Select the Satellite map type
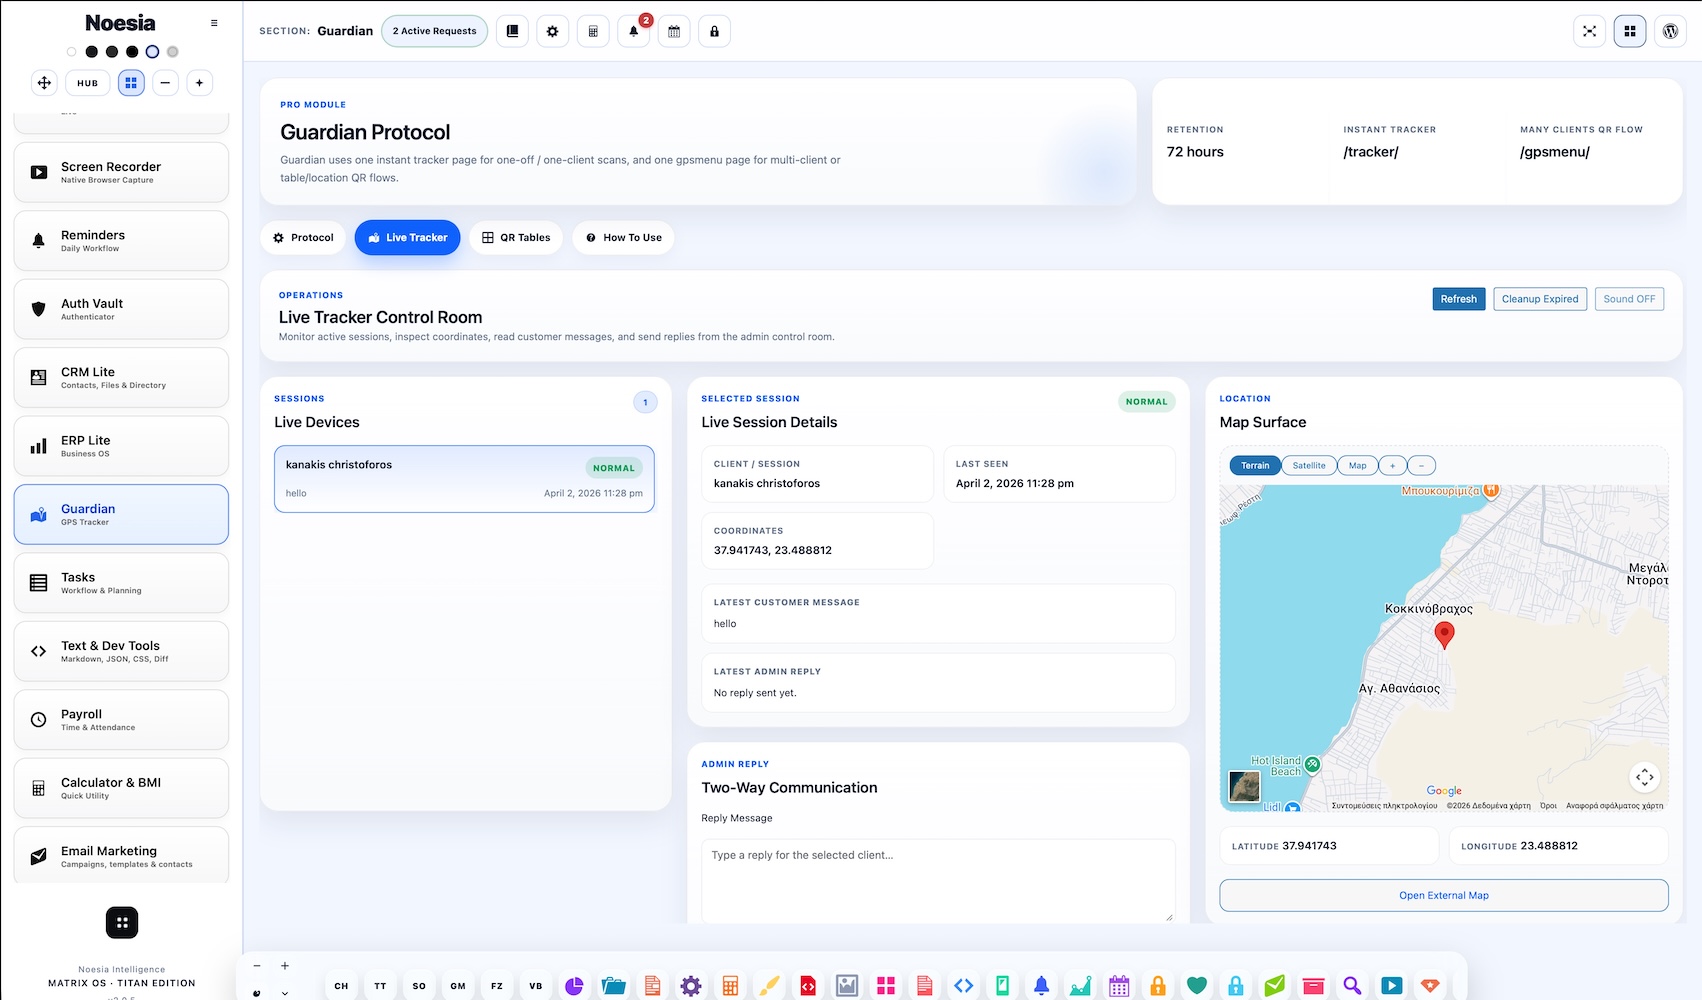Screen dimensions: 1702x1000 [x=1309, y=465]
